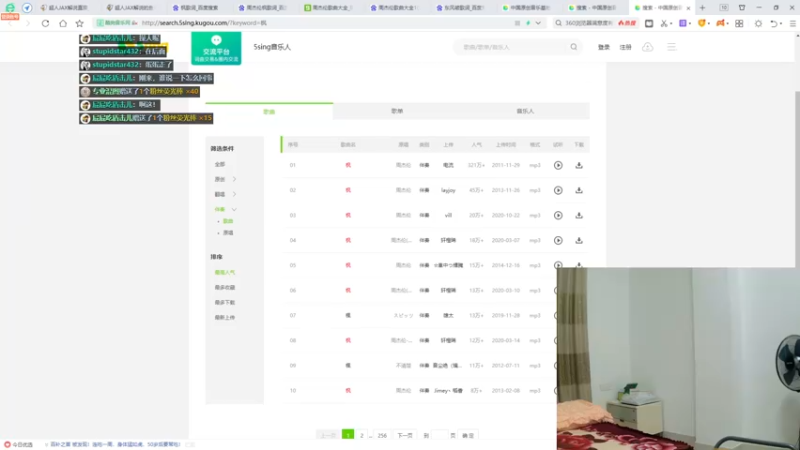Viewport: 800px width, 450px height.
Task: Open the browser main menu icon
Action: [x=792, y=23]
